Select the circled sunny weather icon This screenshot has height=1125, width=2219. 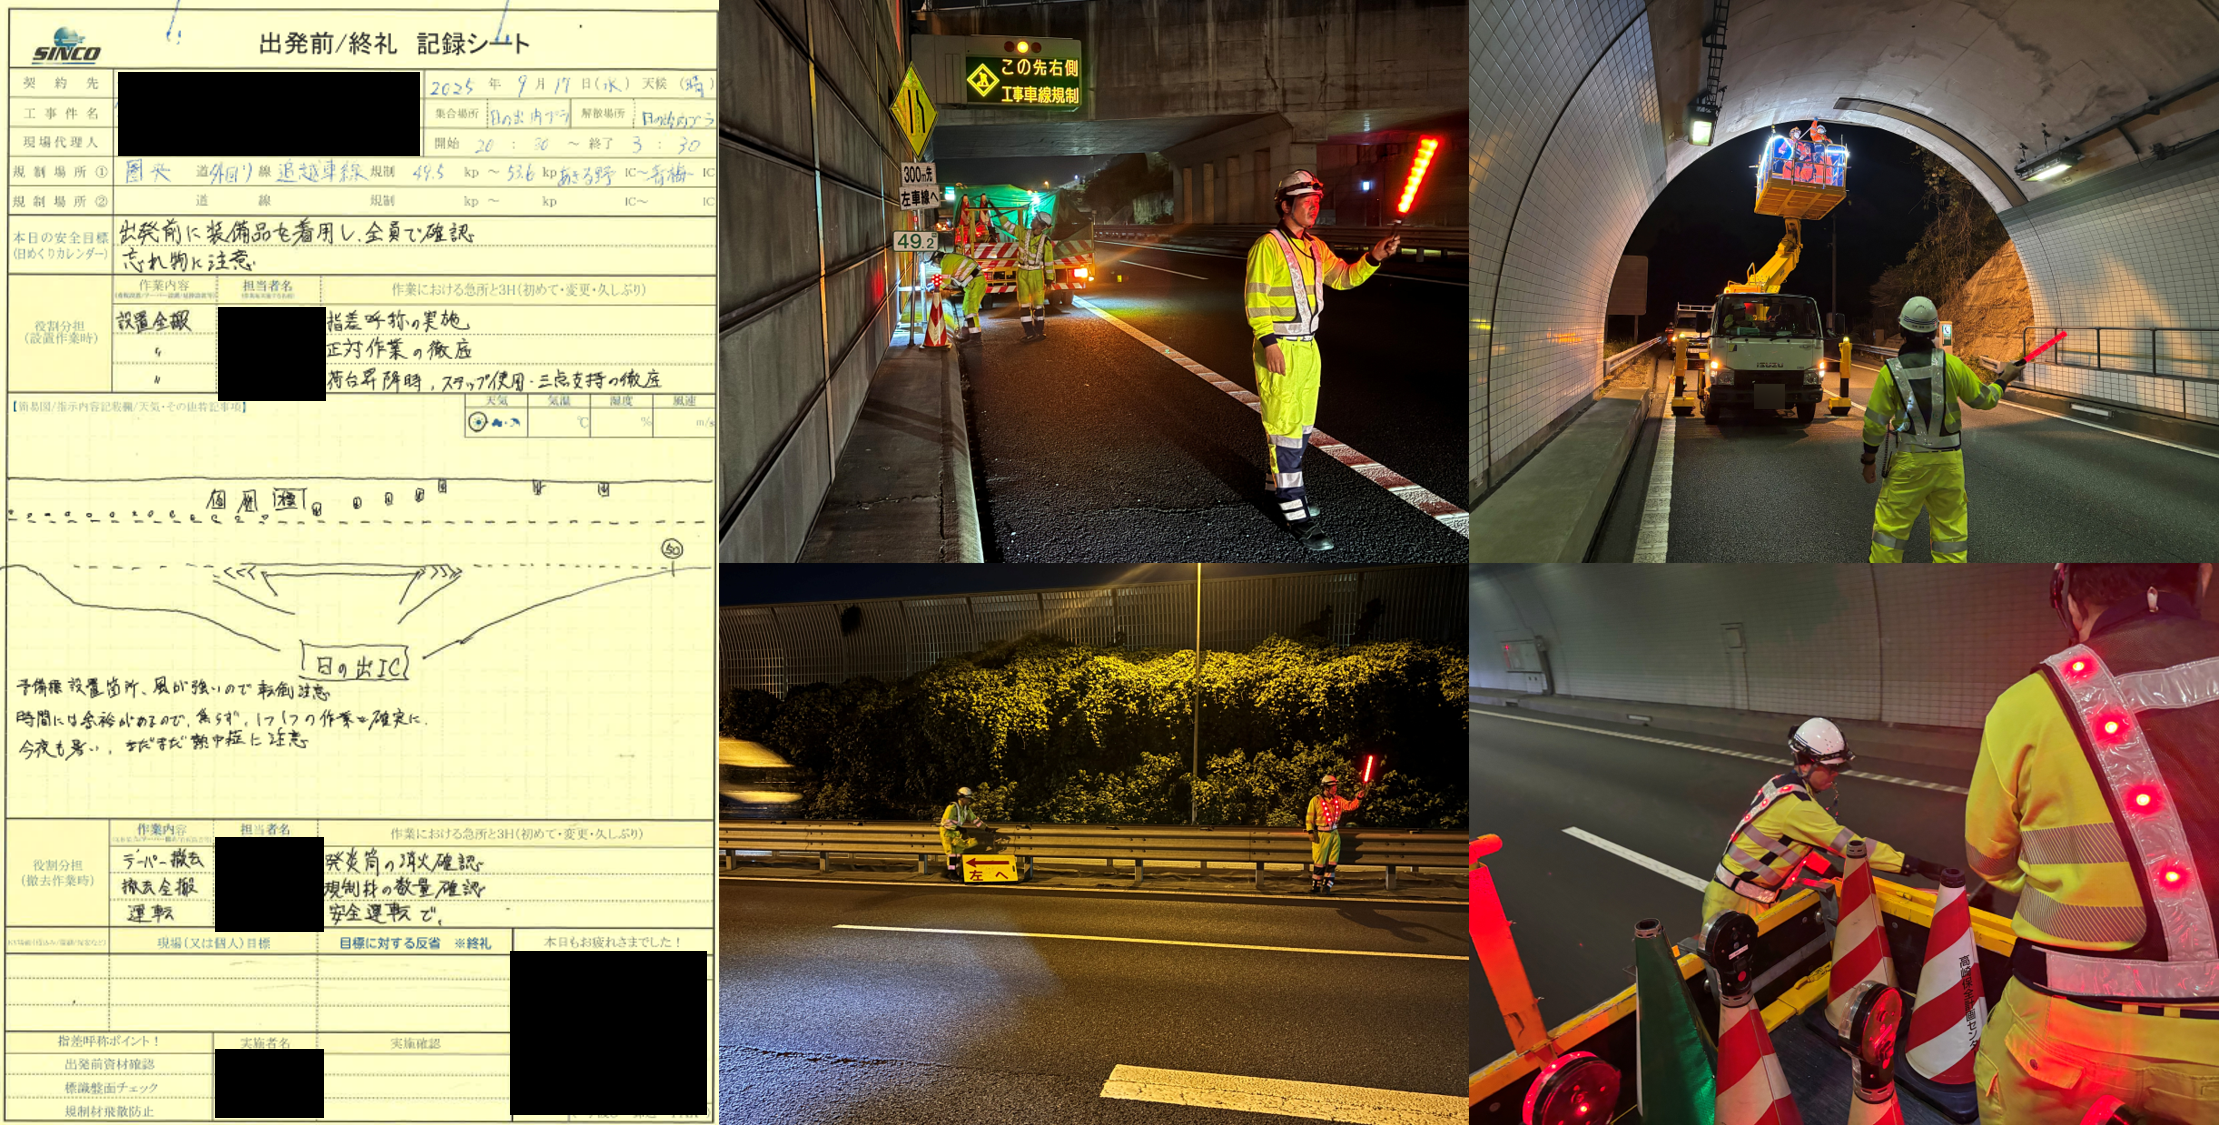pyautogui.click(x=478, y=422)
